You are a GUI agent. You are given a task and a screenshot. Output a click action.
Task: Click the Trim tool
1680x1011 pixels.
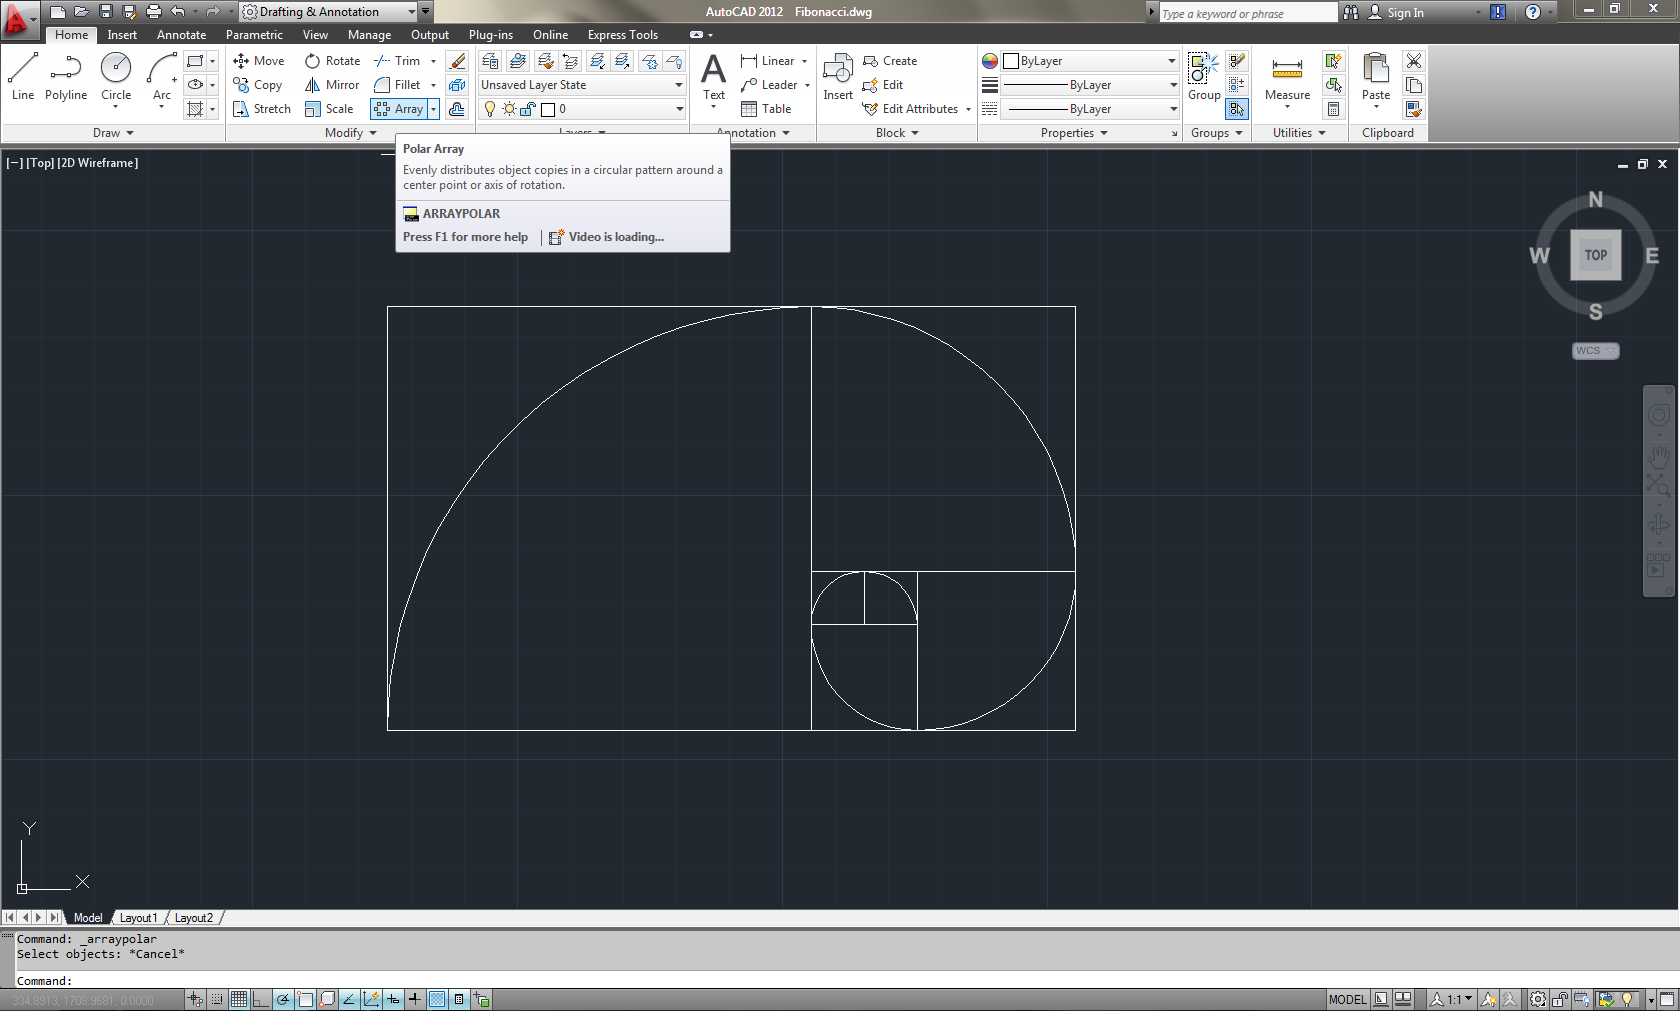pyautogui.click(x=397, y=61)
